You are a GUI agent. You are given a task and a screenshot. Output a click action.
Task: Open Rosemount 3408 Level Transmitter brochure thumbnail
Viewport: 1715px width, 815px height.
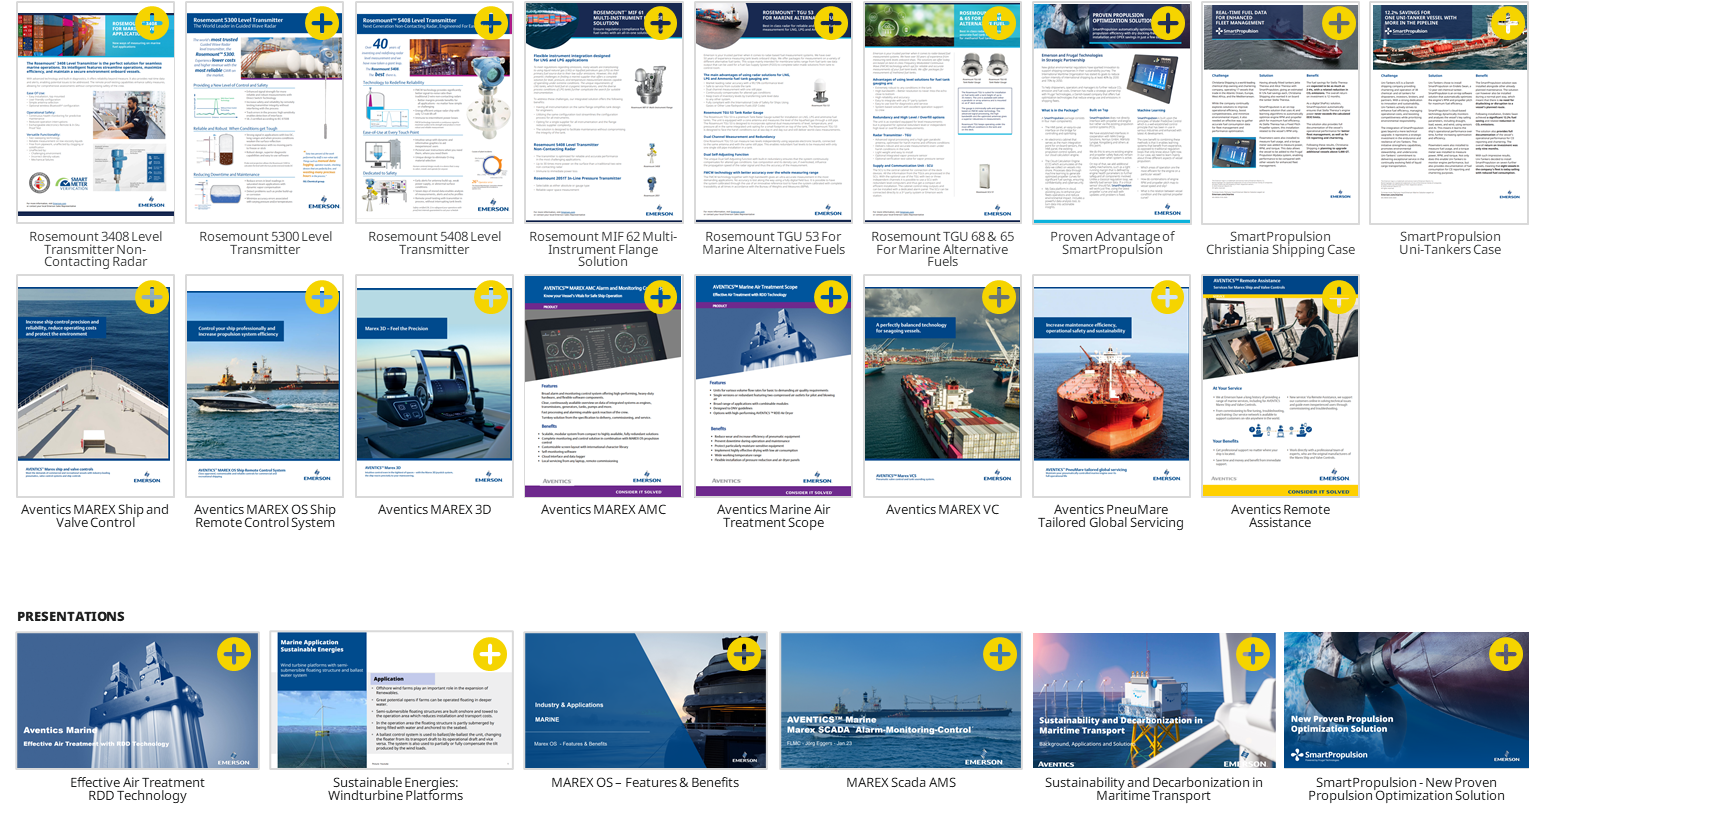coord(95,112)
